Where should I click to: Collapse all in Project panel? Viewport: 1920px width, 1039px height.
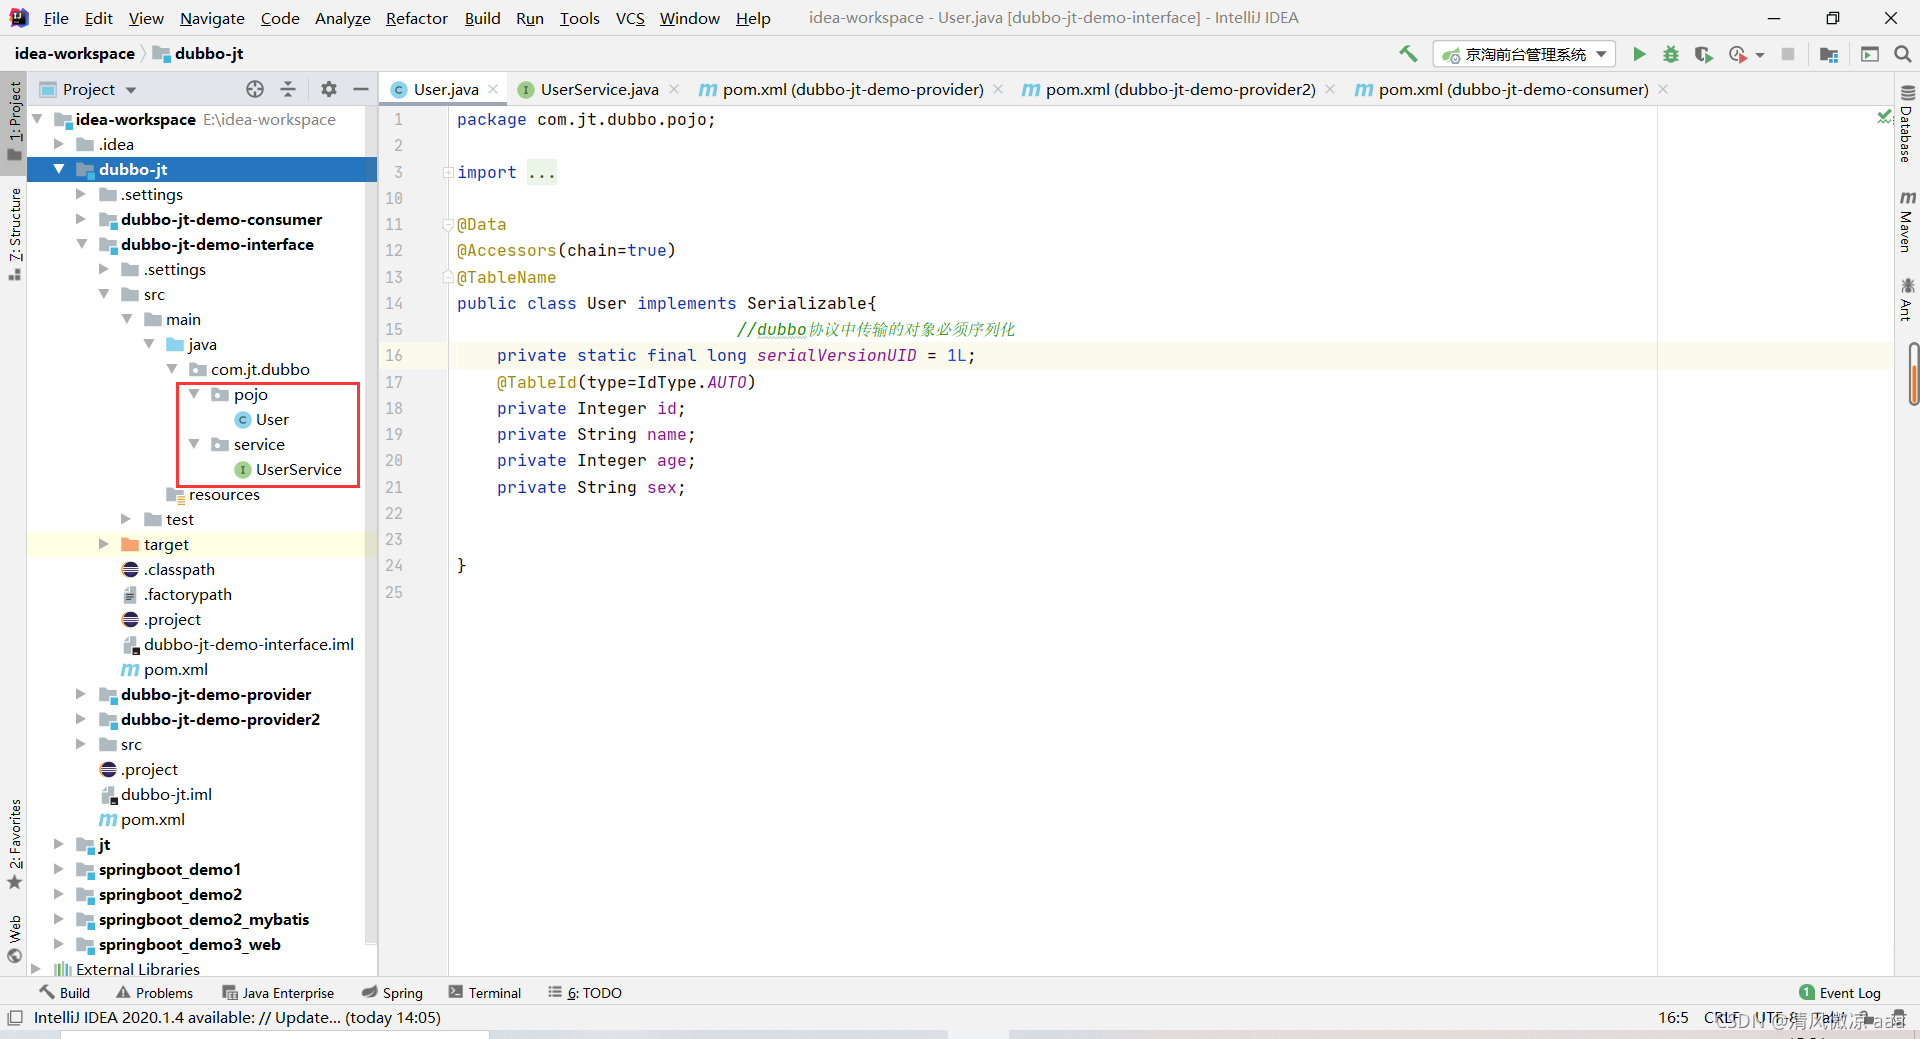coord(288,89)
